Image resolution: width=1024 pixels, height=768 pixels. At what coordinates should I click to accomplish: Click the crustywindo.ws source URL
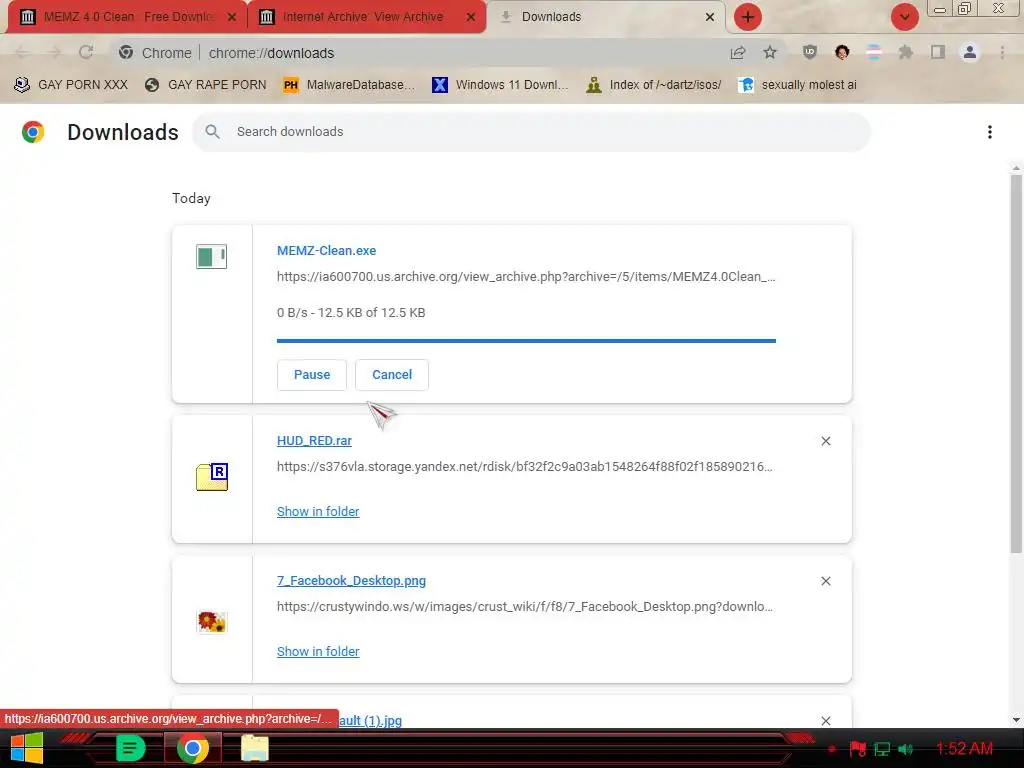524,607
